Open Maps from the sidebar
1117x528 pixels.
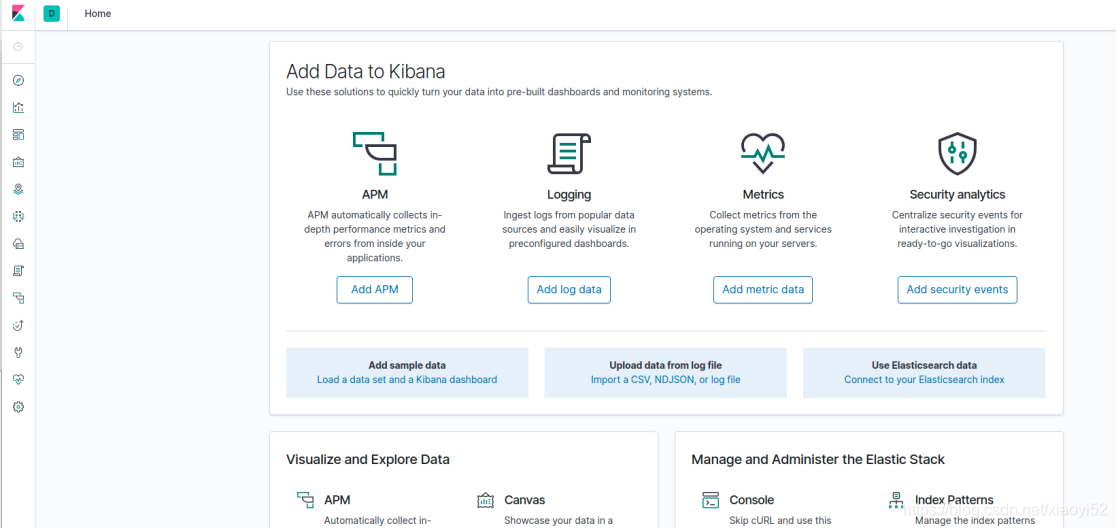point(19,190)
